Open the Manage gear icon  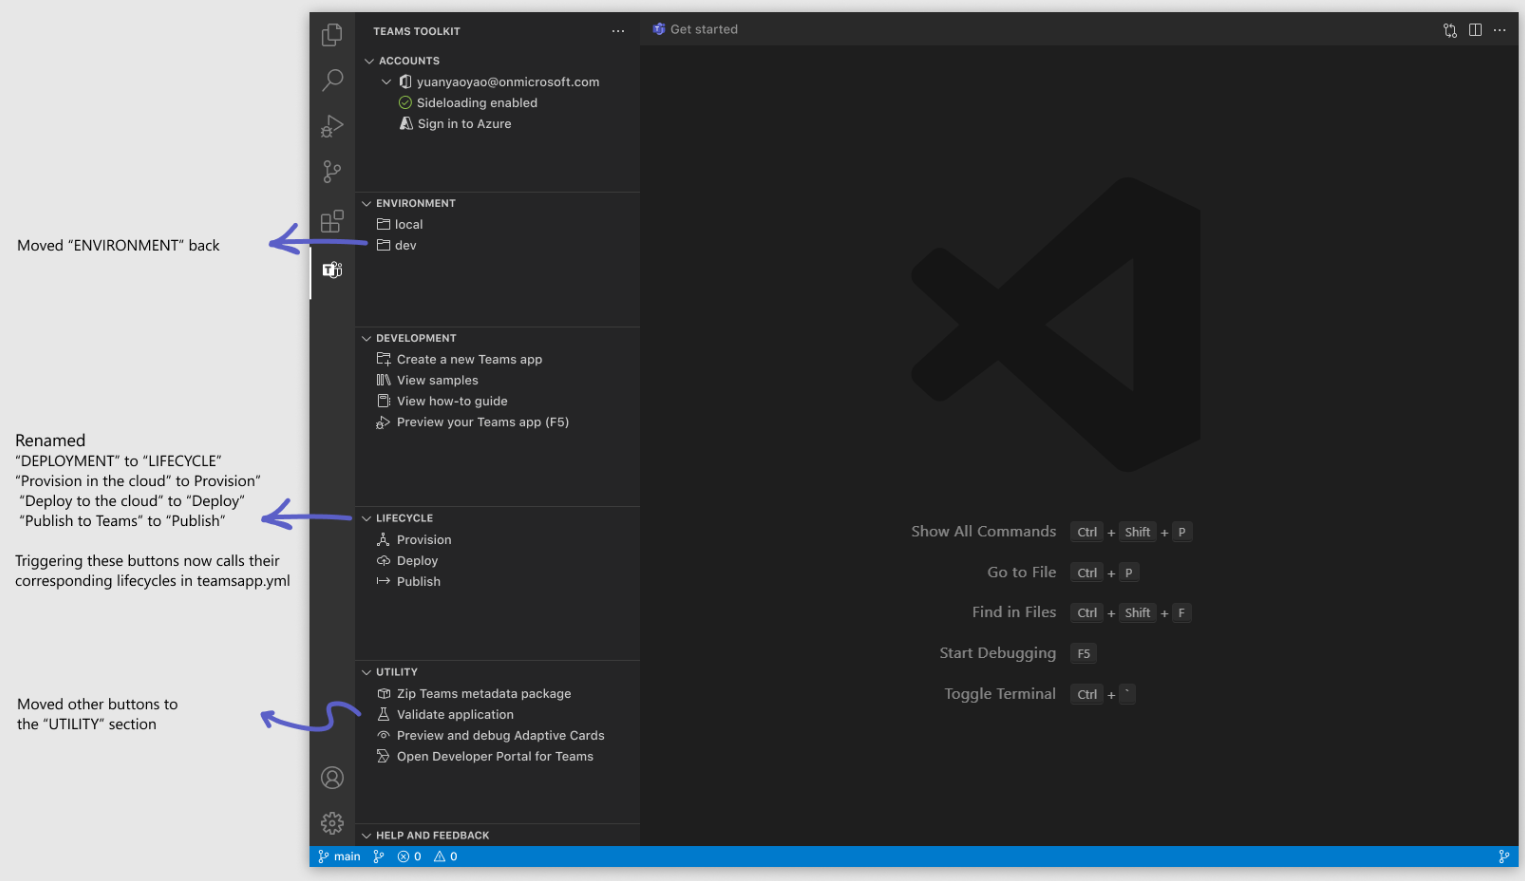tap(332, 823)
